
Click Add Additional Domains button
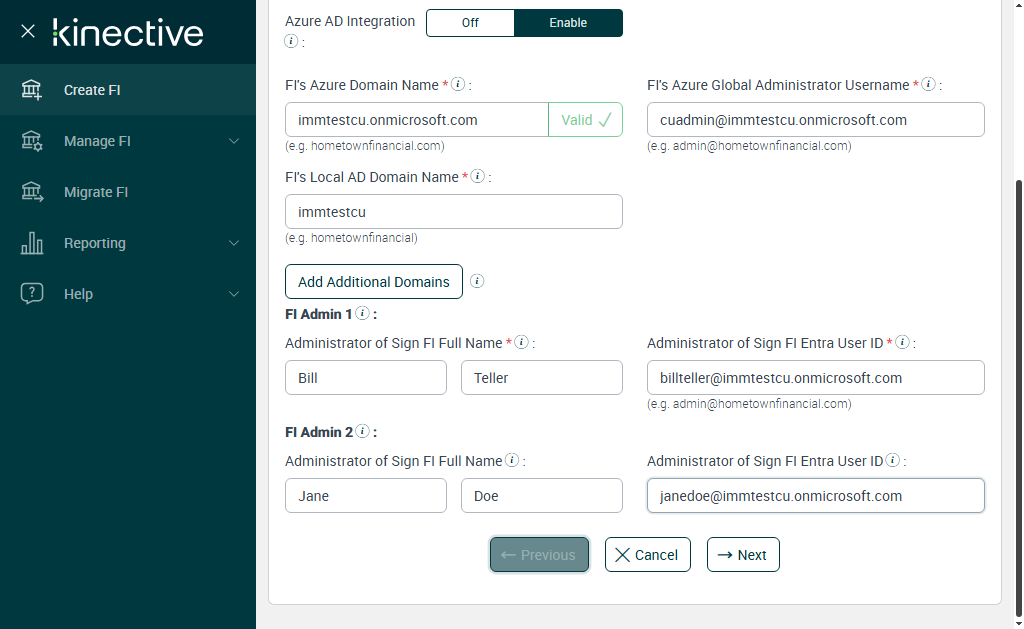click(374, 282)
